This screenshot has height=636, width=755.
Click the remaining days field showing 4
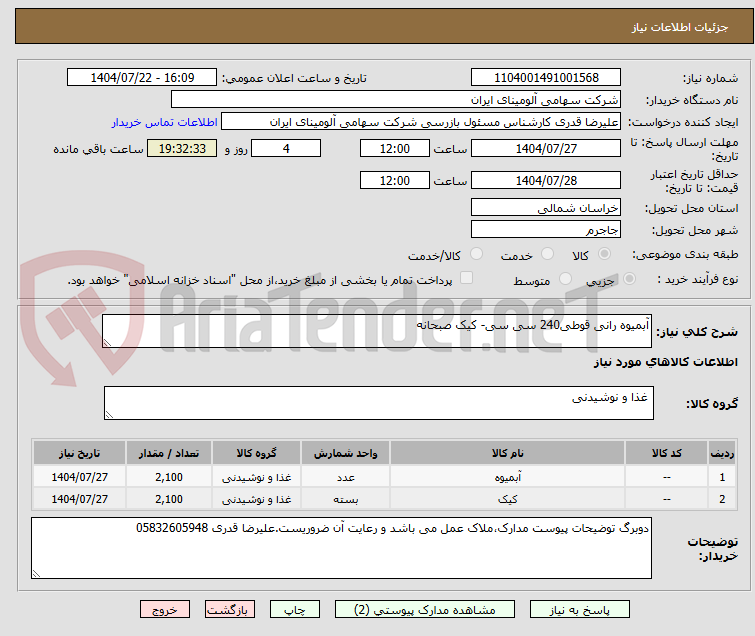click(x=286, y=148)
